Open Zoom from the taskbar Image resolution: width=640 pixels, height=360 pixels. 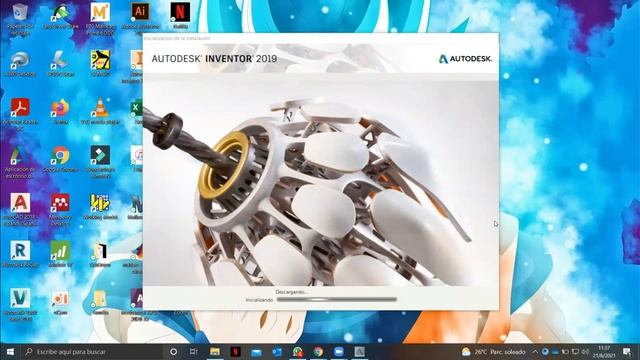(x=339, y=351)
